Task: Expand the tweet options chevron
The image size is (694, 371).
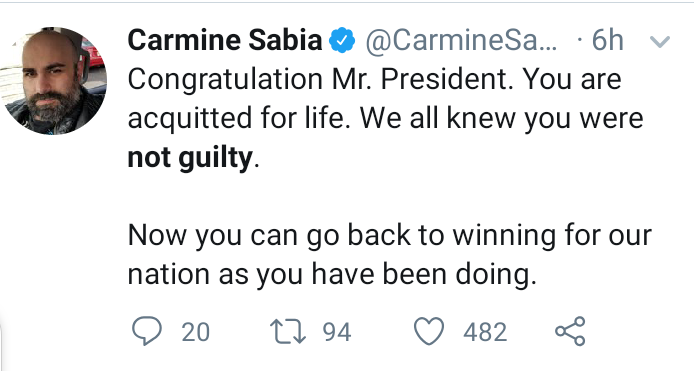Action: pos(660,42)
